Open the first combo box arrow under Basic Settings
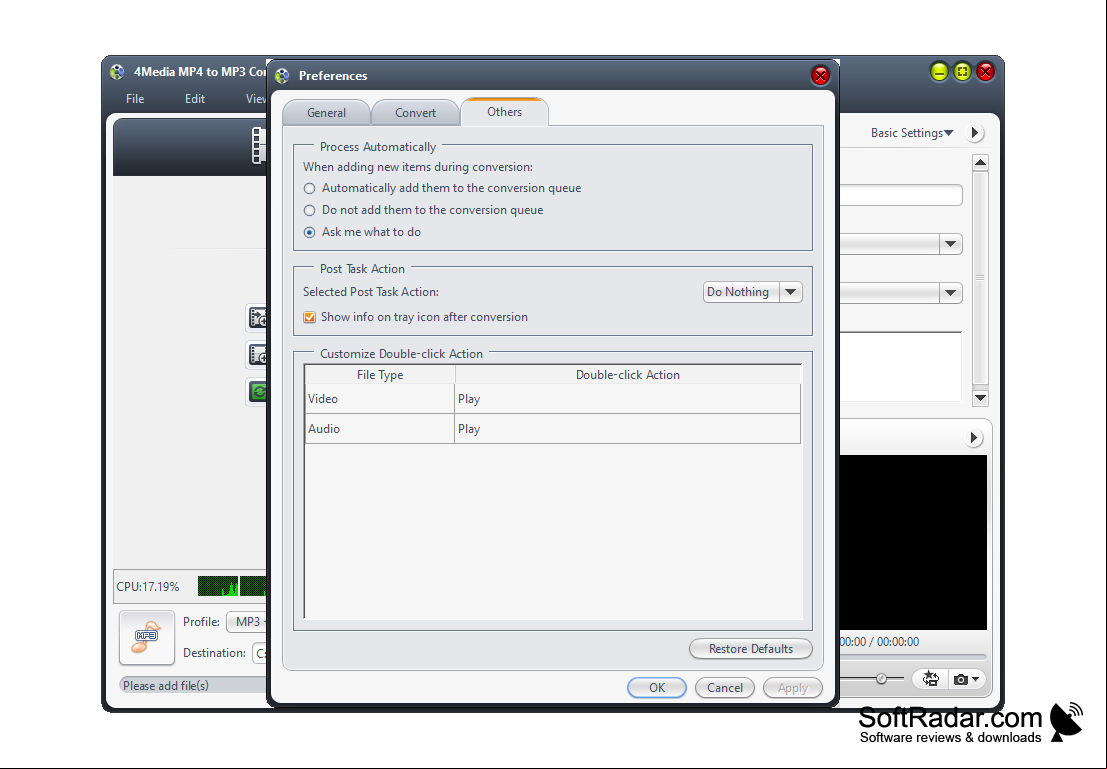This screenshot has width=1107, height=769. tap(951, 244)
